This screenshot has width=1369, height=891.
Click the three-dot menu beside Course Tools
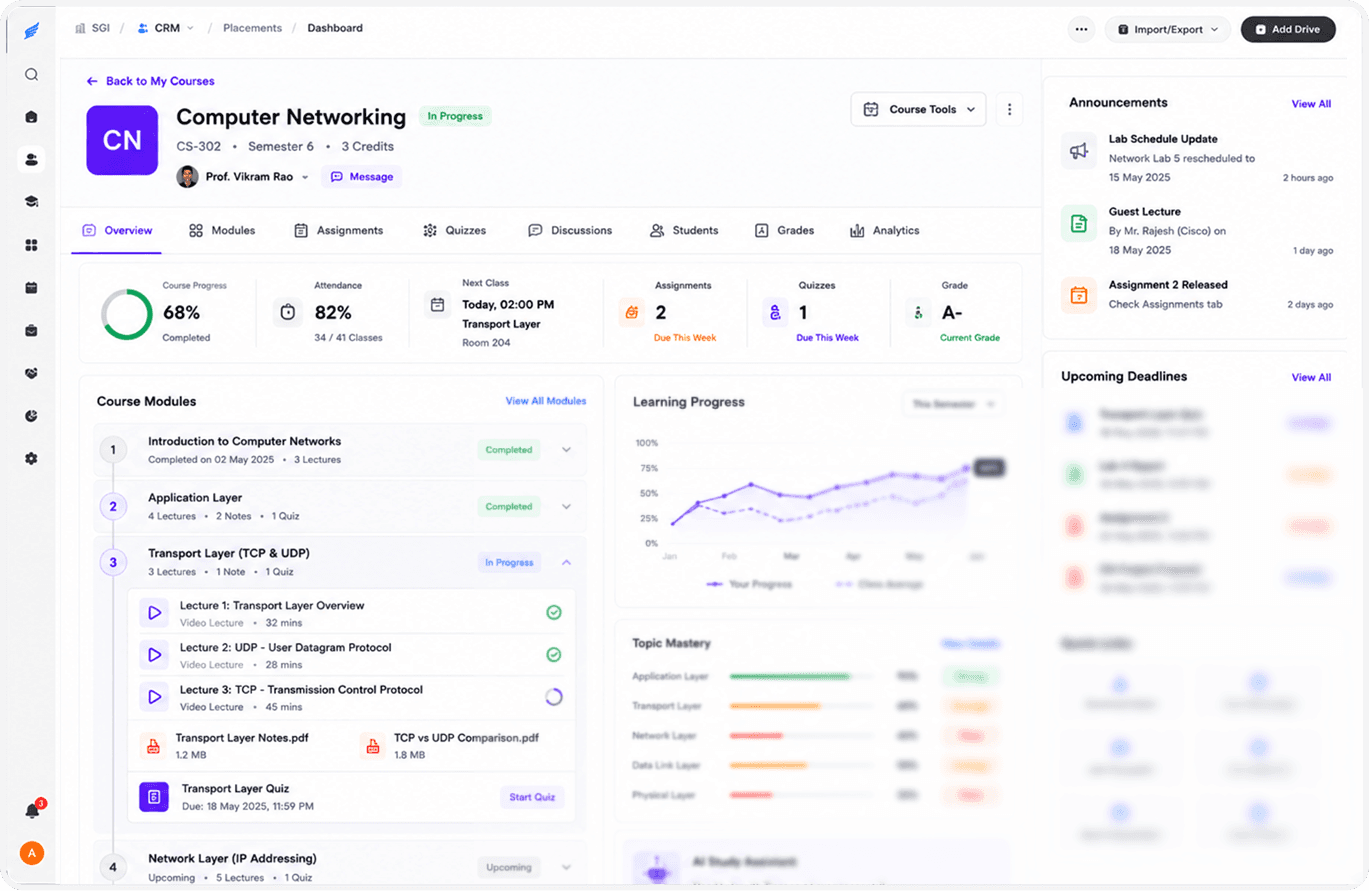[1009, 110]
